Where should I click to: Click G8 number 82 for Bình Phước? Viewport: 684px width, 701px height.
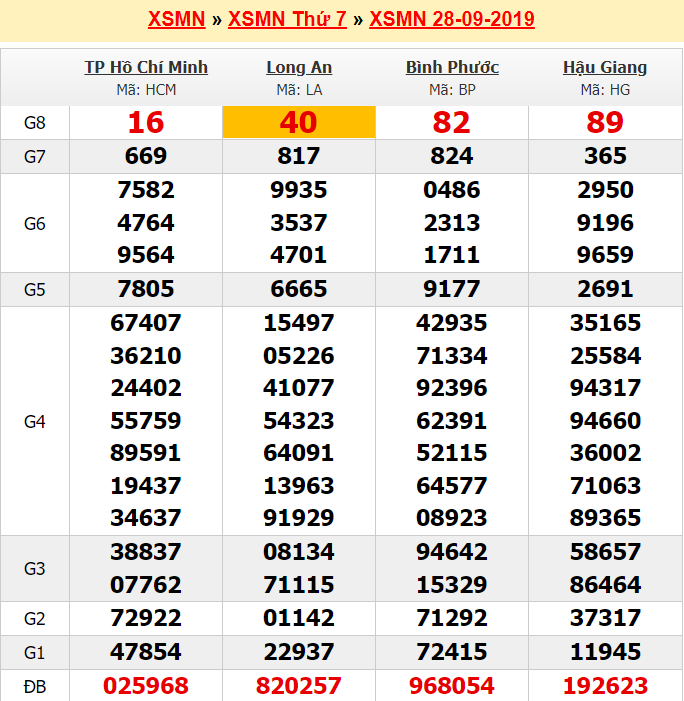click(452, 122)
